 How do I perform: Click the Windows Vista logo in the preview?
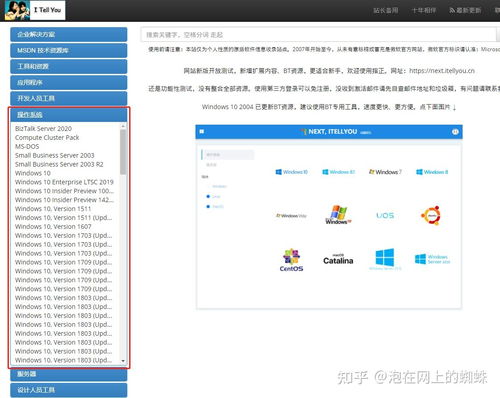pyautogui.click(x=291, y=216)
